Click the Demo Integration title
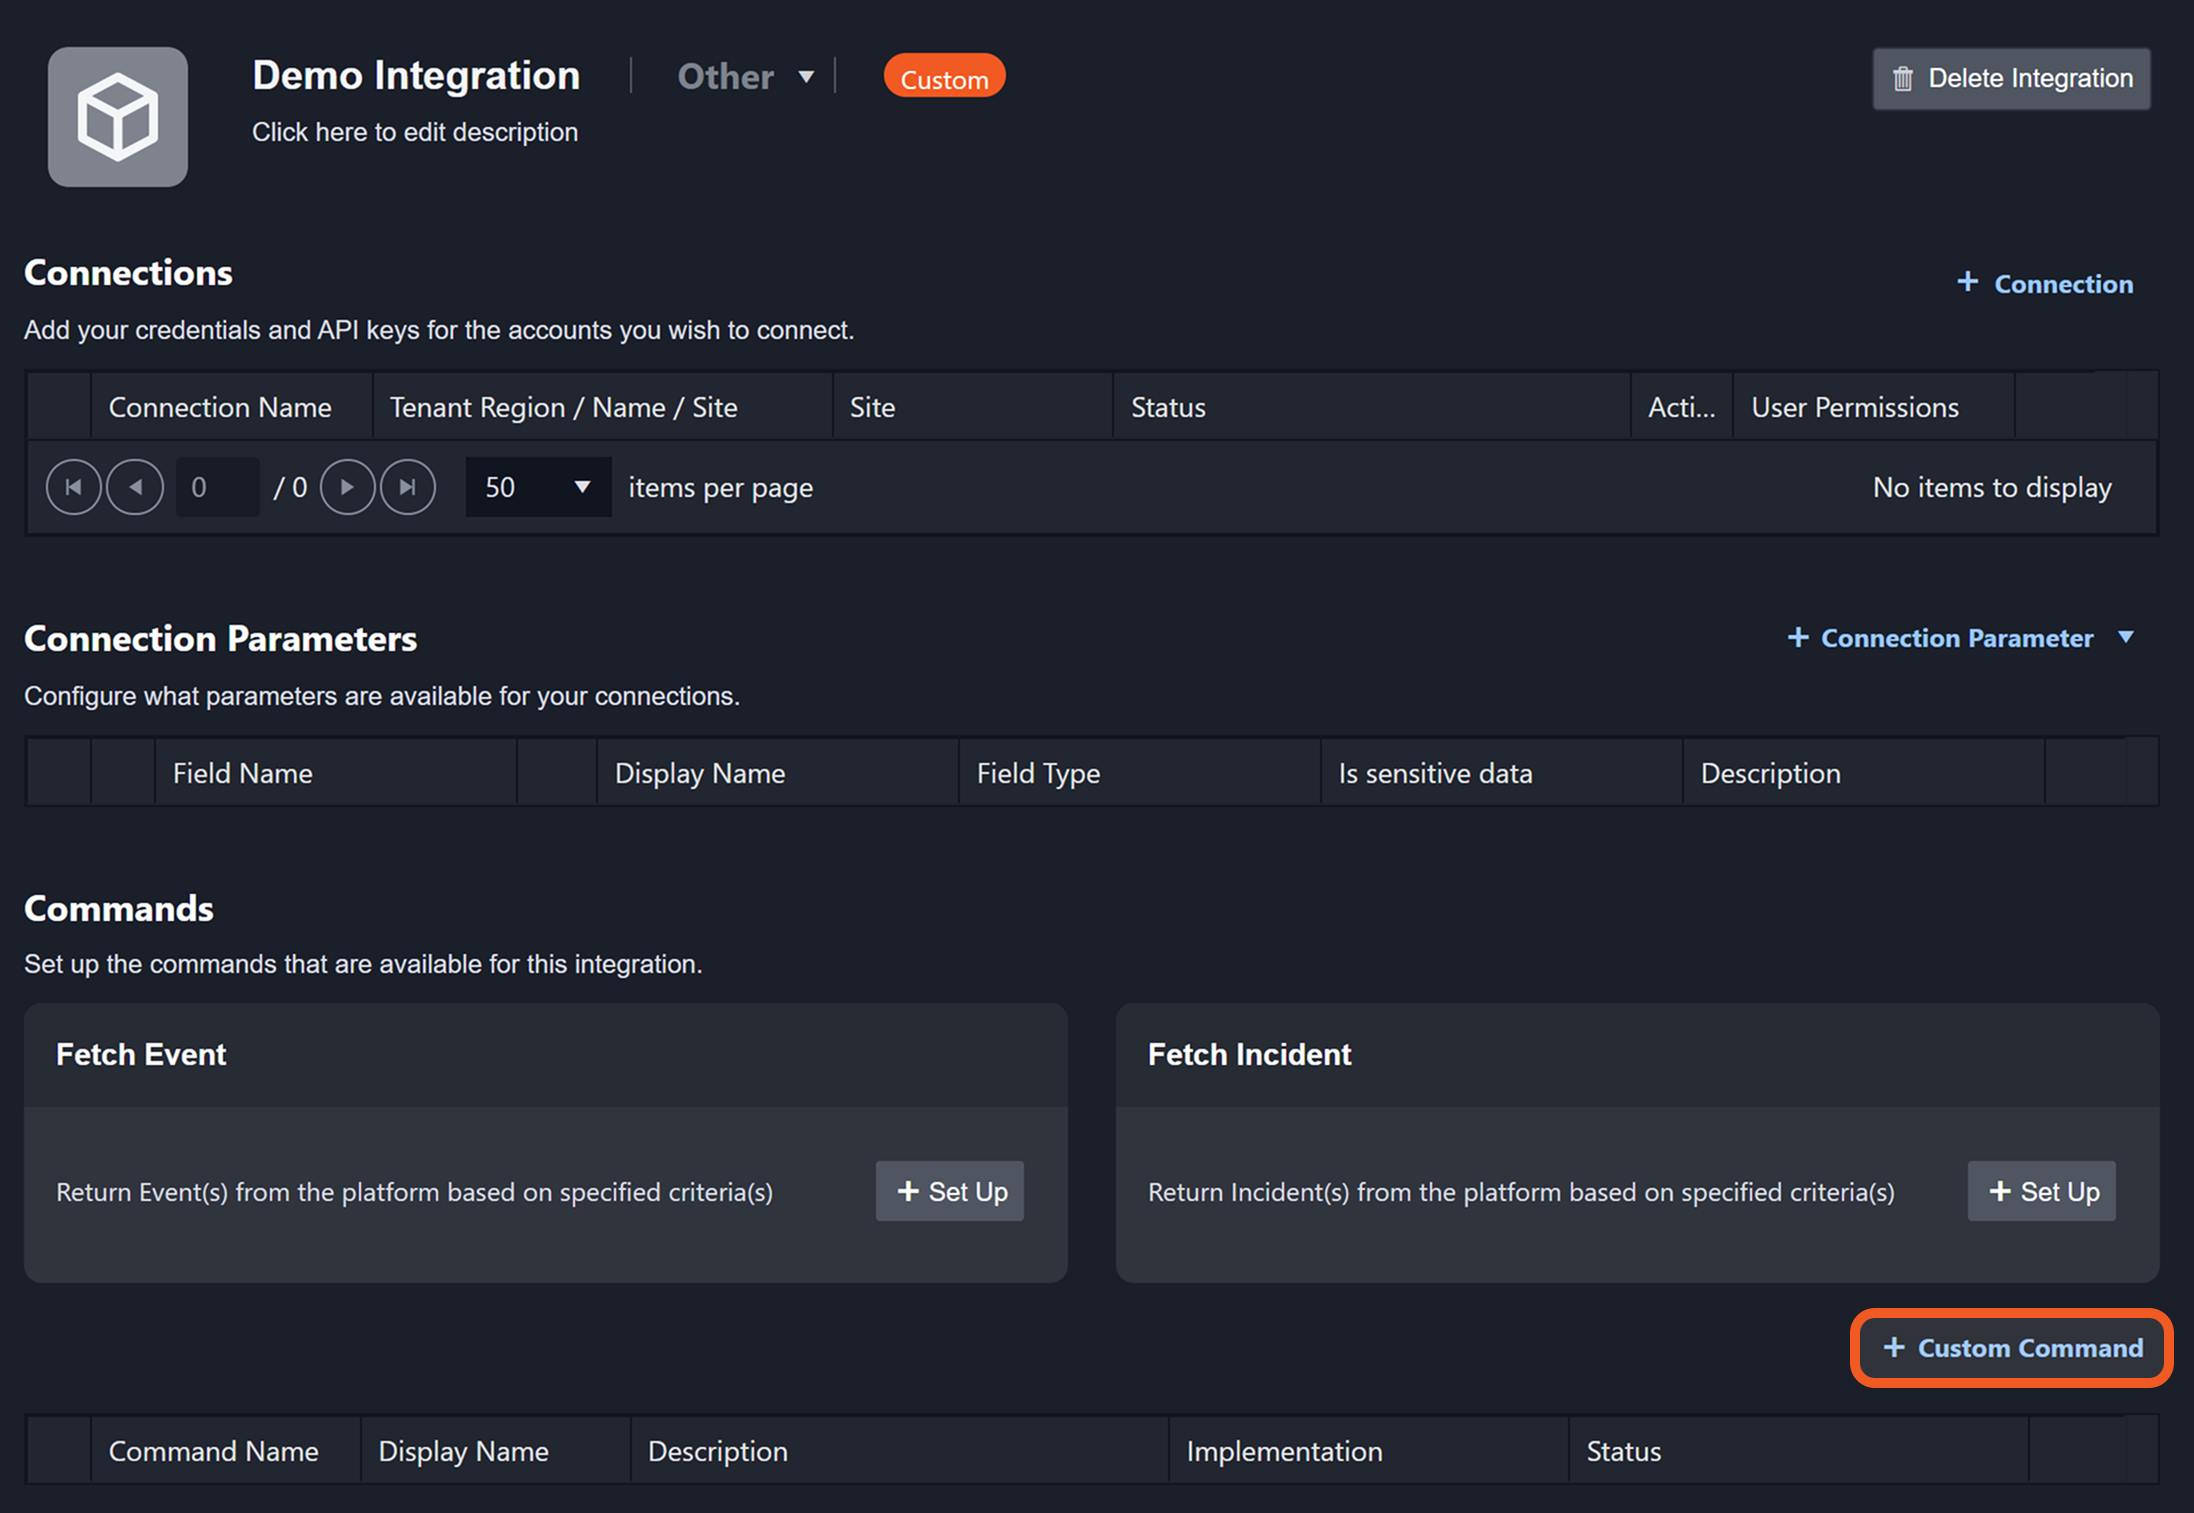 416,76
